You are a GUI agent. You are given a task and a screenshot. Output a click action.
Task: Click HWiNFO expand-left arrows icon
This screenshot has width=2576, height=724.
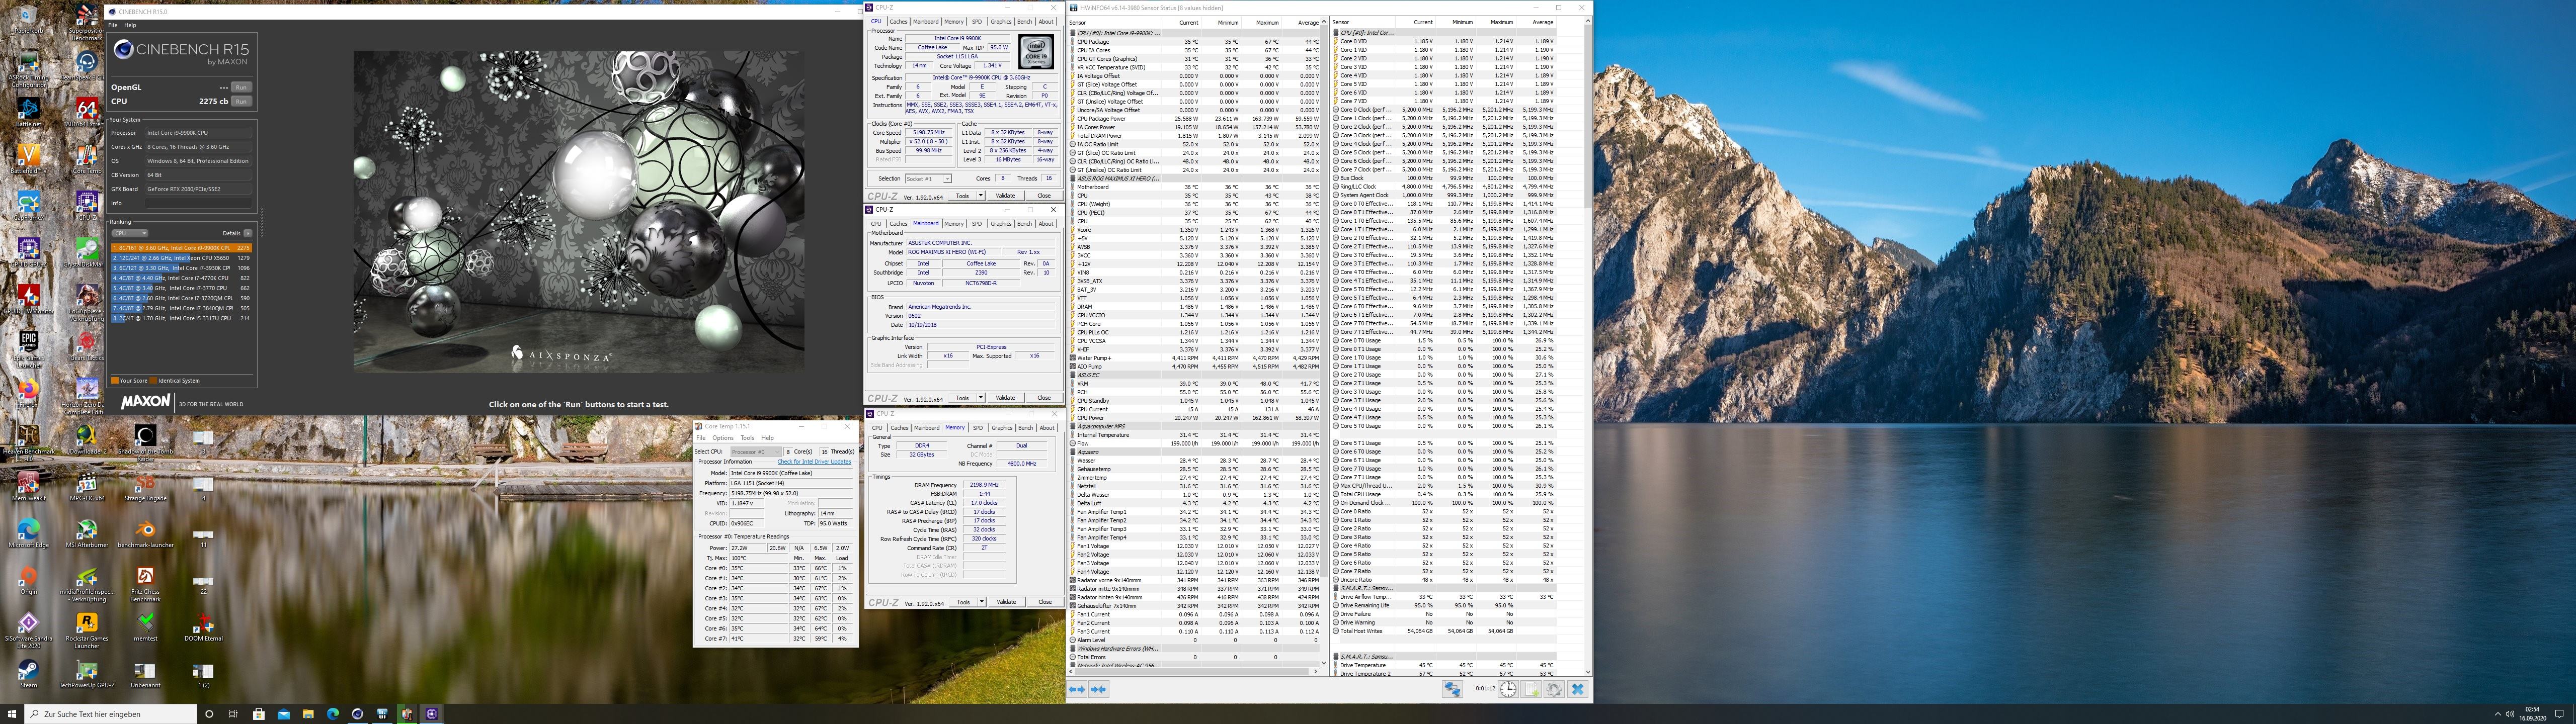click(x=1077, y=689)
